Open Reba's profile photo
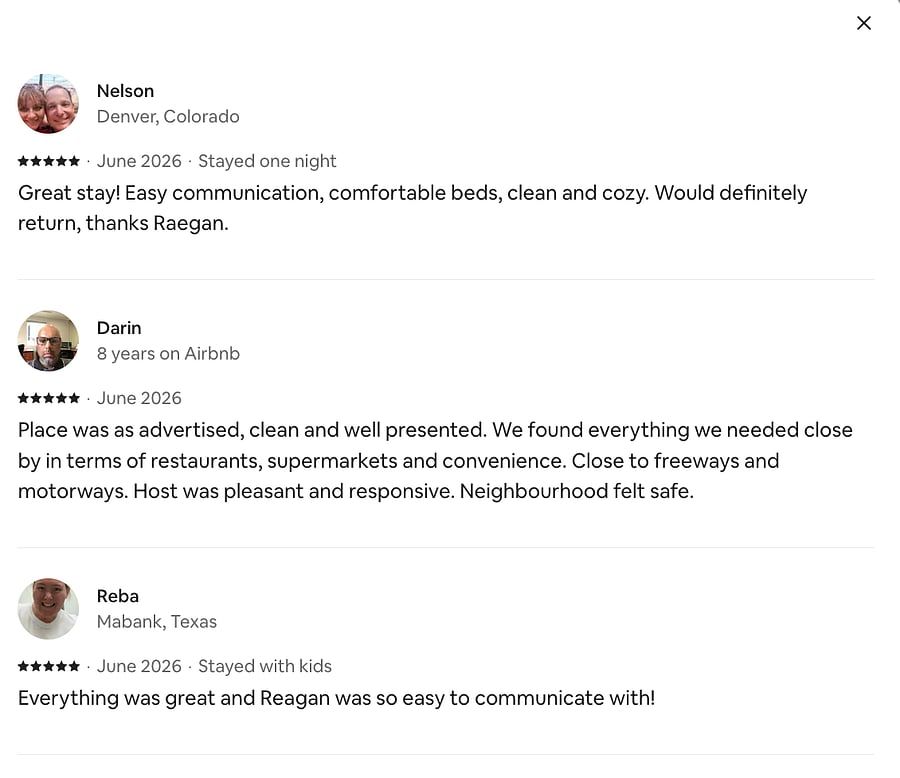The width and height of the screenshot is (900, 778). [x=48, y=609]
